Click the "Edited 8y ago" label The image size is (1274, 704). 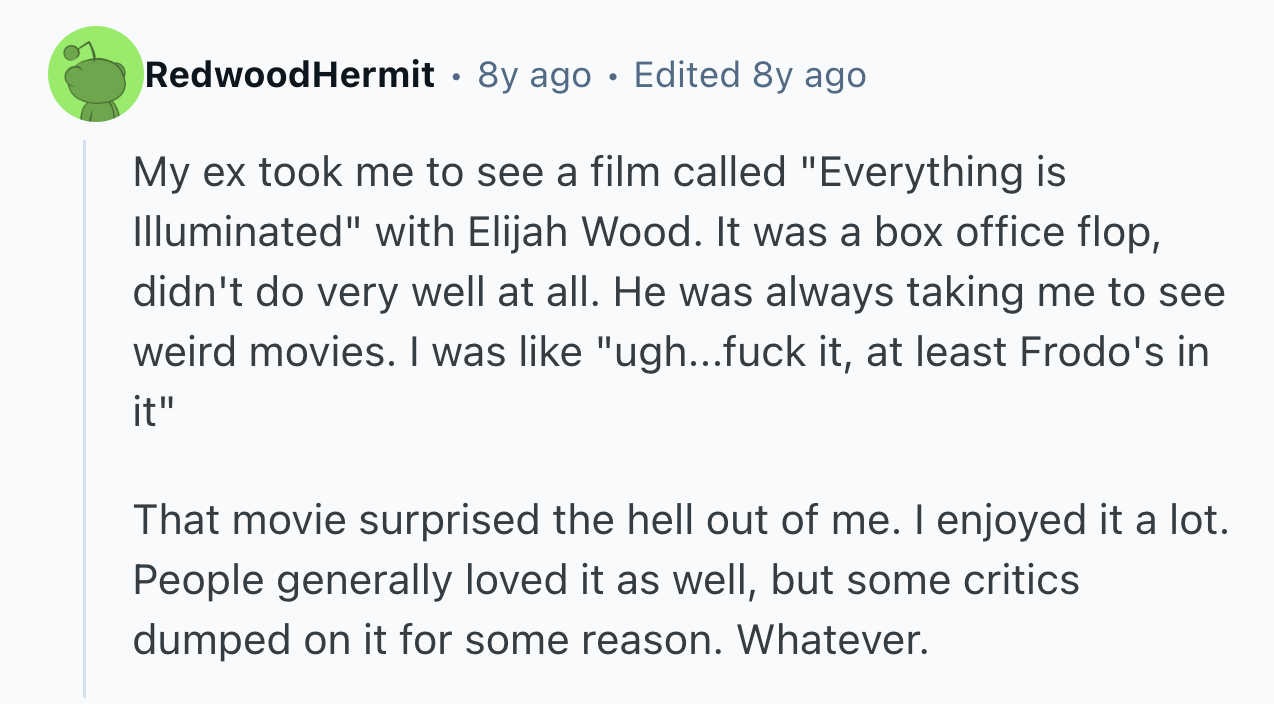pos(749,75)
